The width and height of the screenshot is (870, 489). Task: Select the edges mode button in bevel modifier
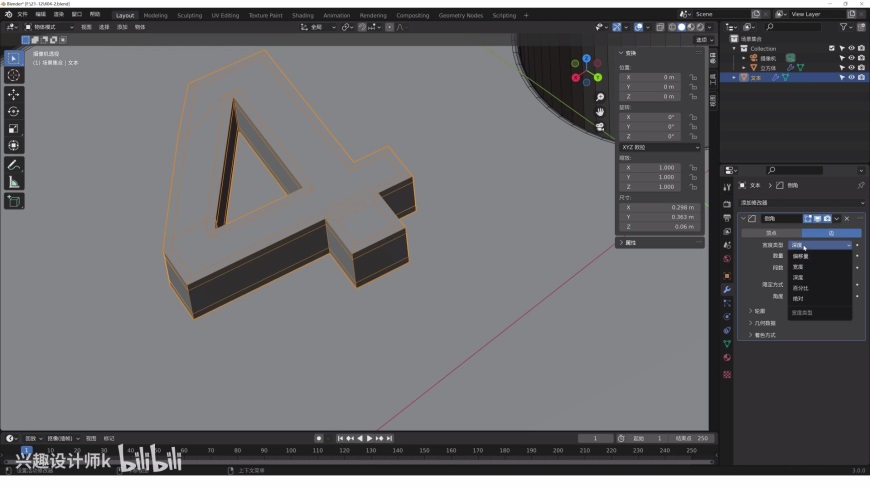(831, 233)
